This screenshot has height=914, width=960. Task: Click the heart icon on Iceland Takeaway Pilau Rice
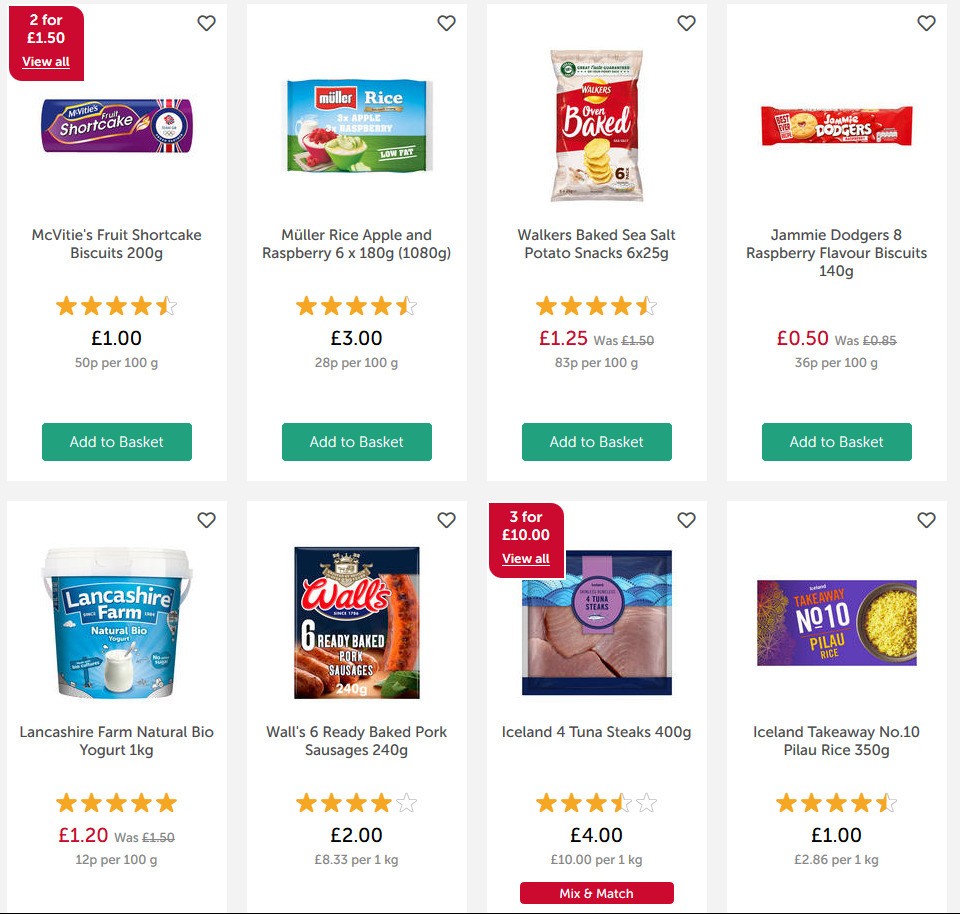tap(926, 520)
